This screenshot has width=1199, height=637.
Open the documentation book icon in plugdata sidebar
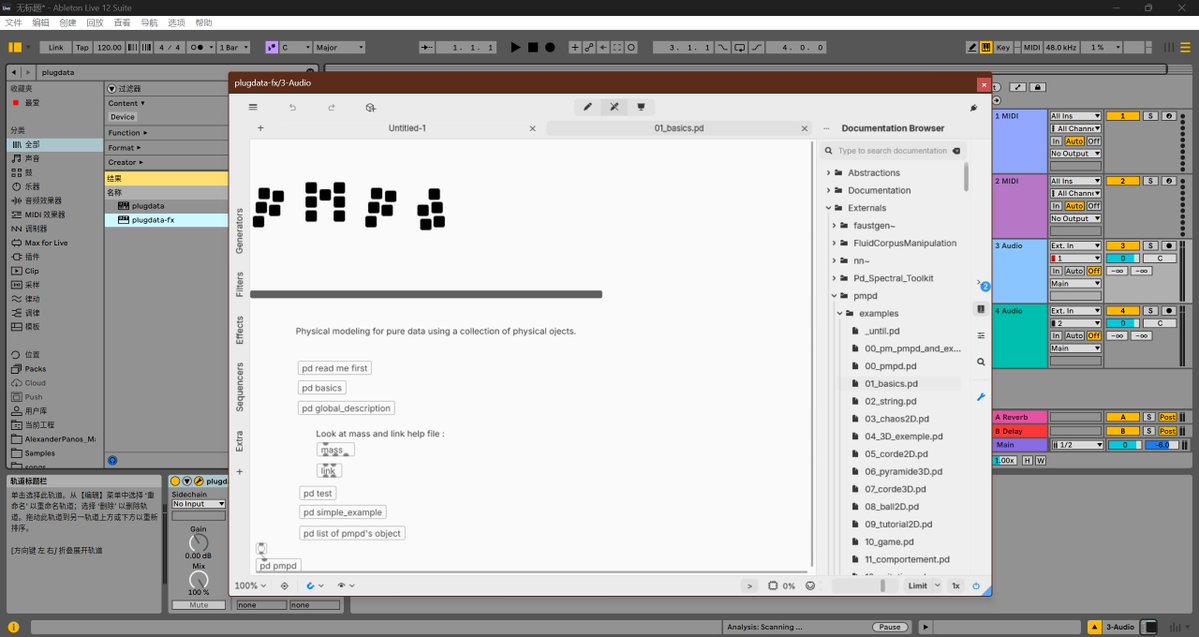(x=981, y=309)
